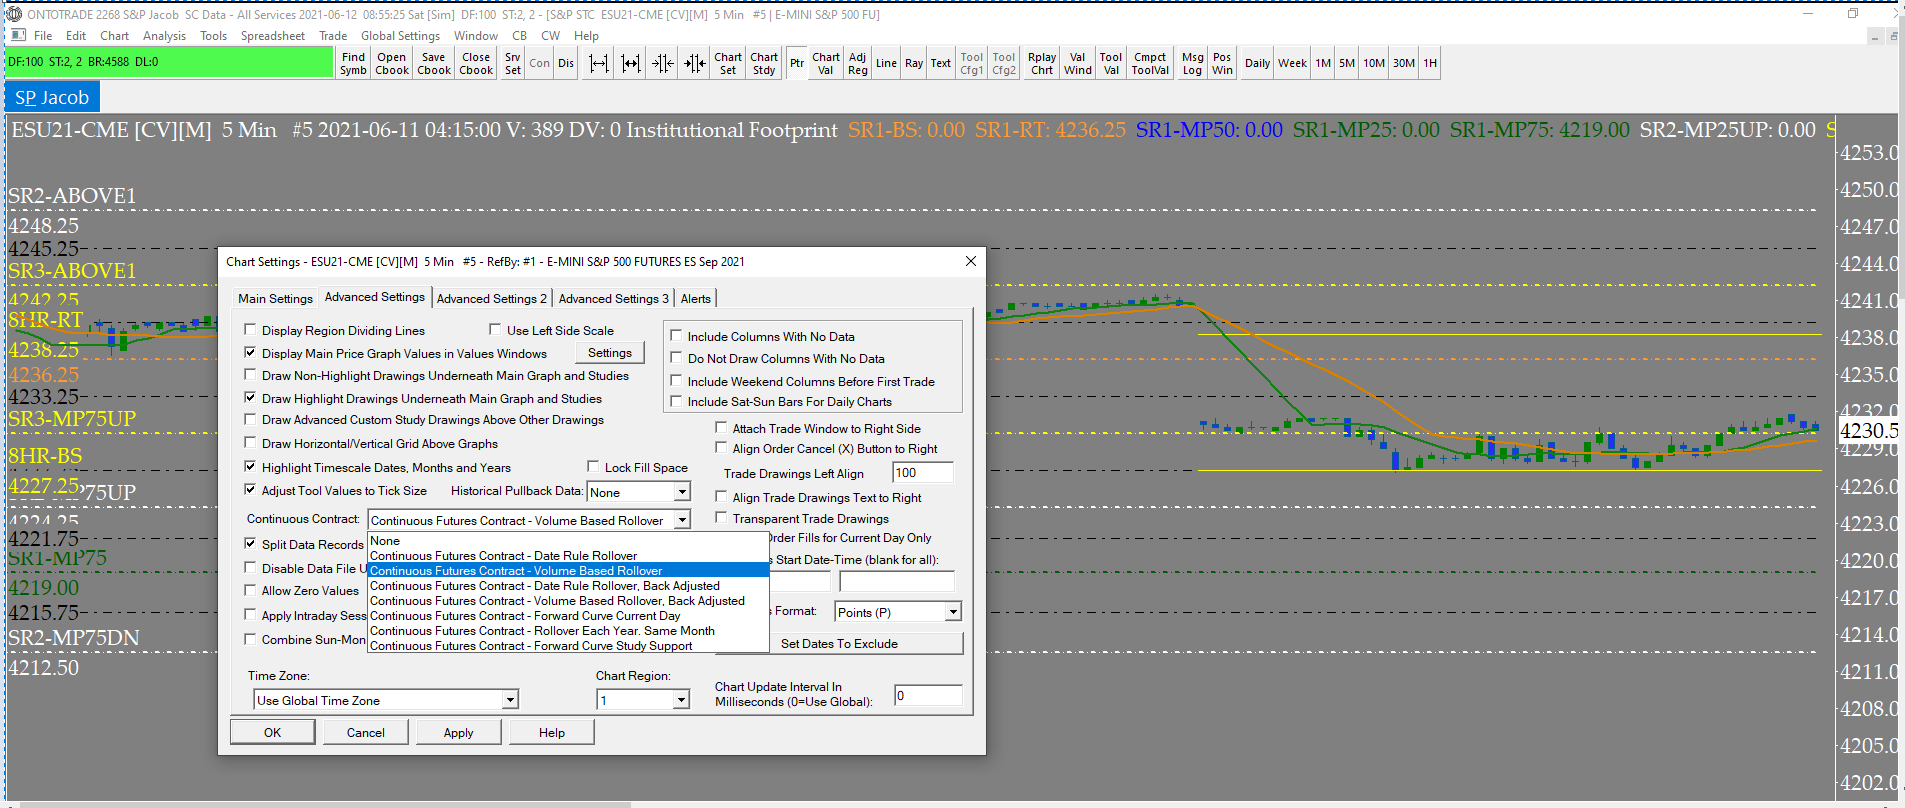Open Find Symb from the toolbar
The height and width of the screenshot is (808, 1905).
click(353, 63)
